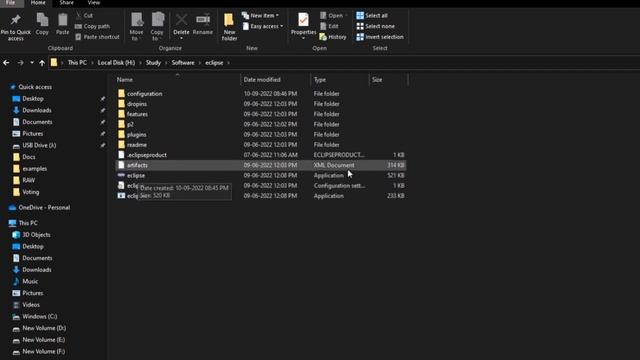Image resolution: width=640 pixels, height=360 pixels.
Task: Open the Easy access dropdown
Action: tap(262, 26)
